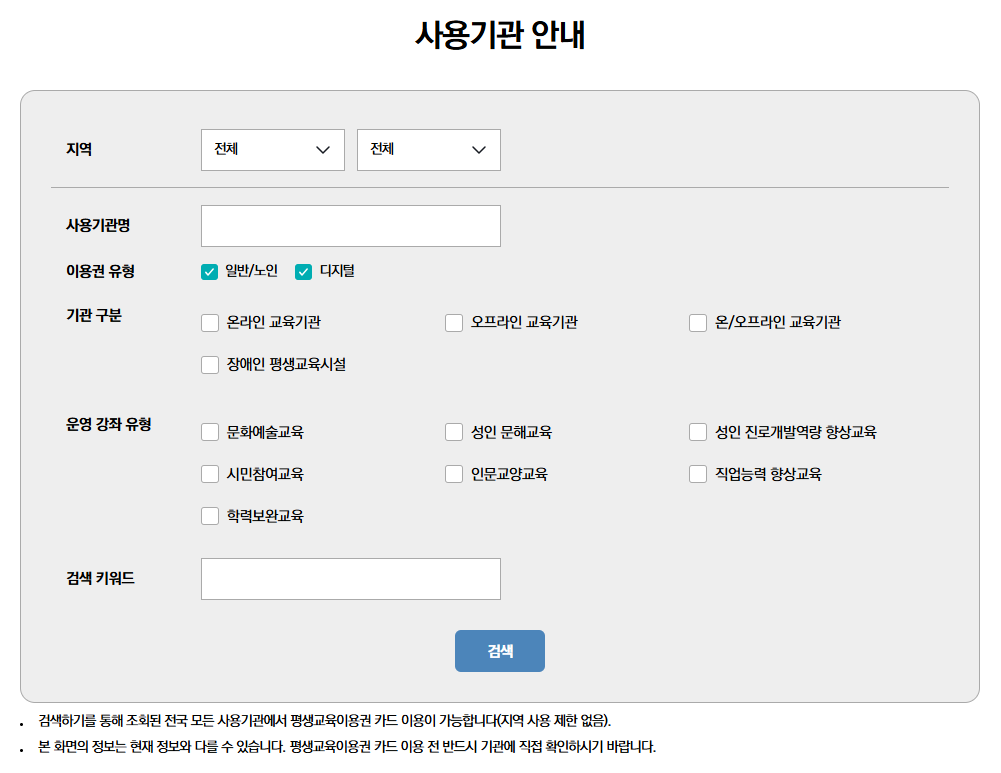Image resolution: width=1001 pixels, height=773 pixels.
Task: Check the 인문교양교육 course type
Action: coord(453,473)
